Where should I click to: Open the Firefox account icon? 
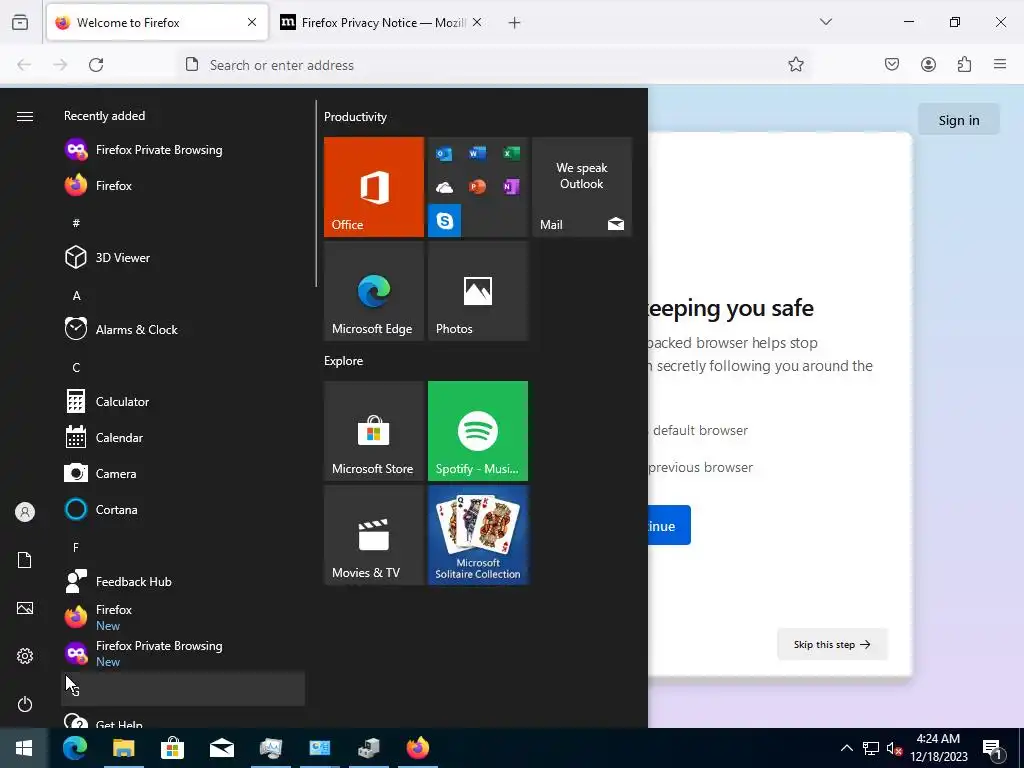tap(928, 65)
